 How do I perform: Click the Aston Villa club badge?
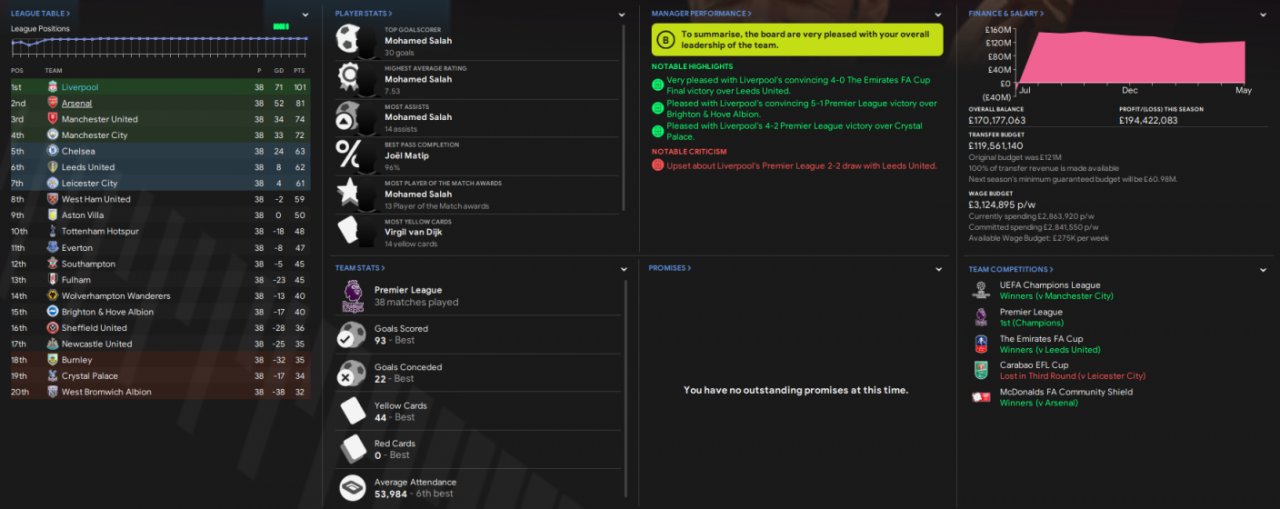tap(52, 215)
